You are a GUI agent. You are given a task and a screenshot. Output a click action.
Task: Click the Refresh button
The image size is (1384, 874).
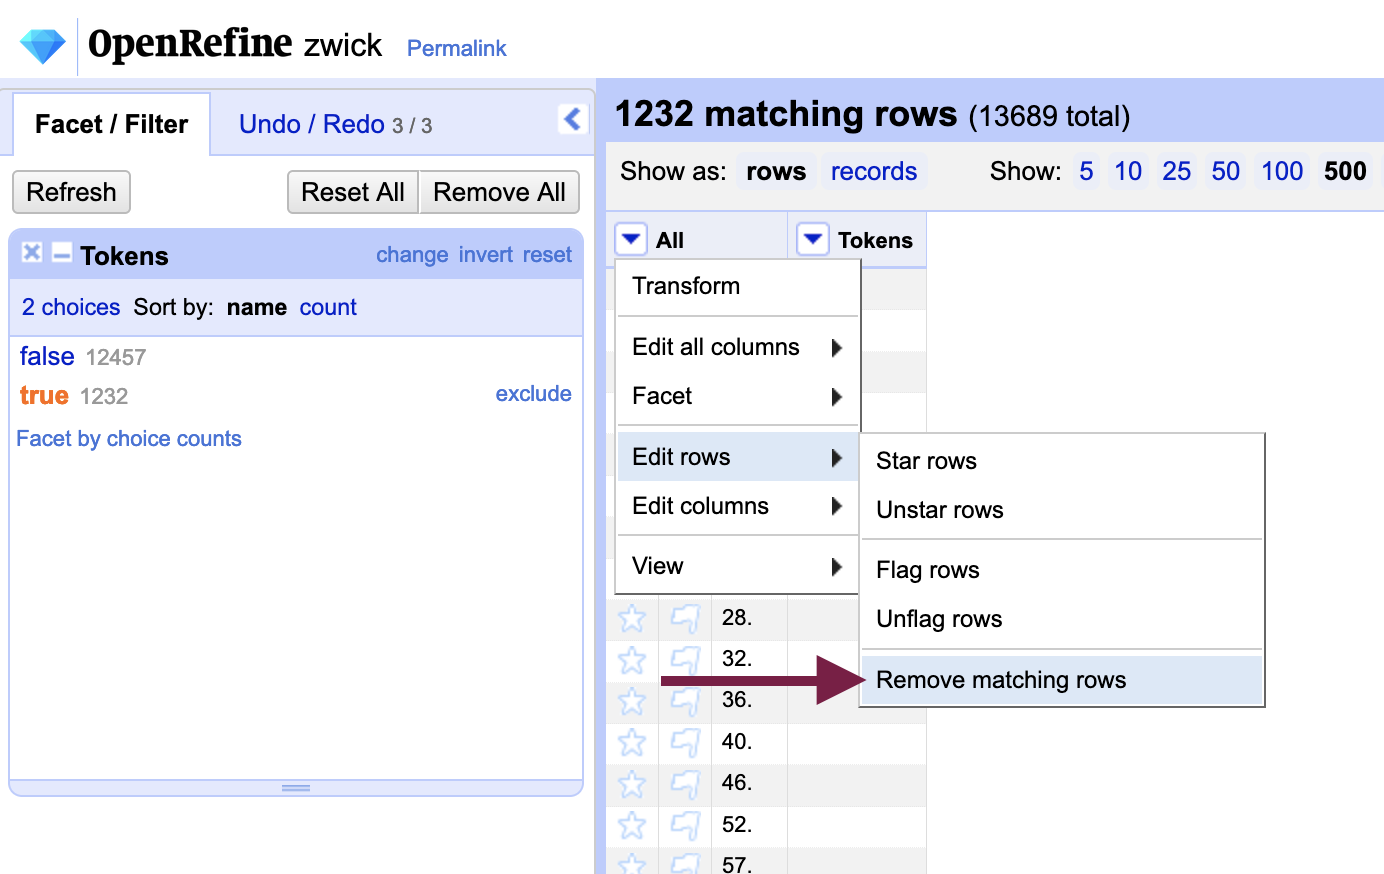(71, 192)
